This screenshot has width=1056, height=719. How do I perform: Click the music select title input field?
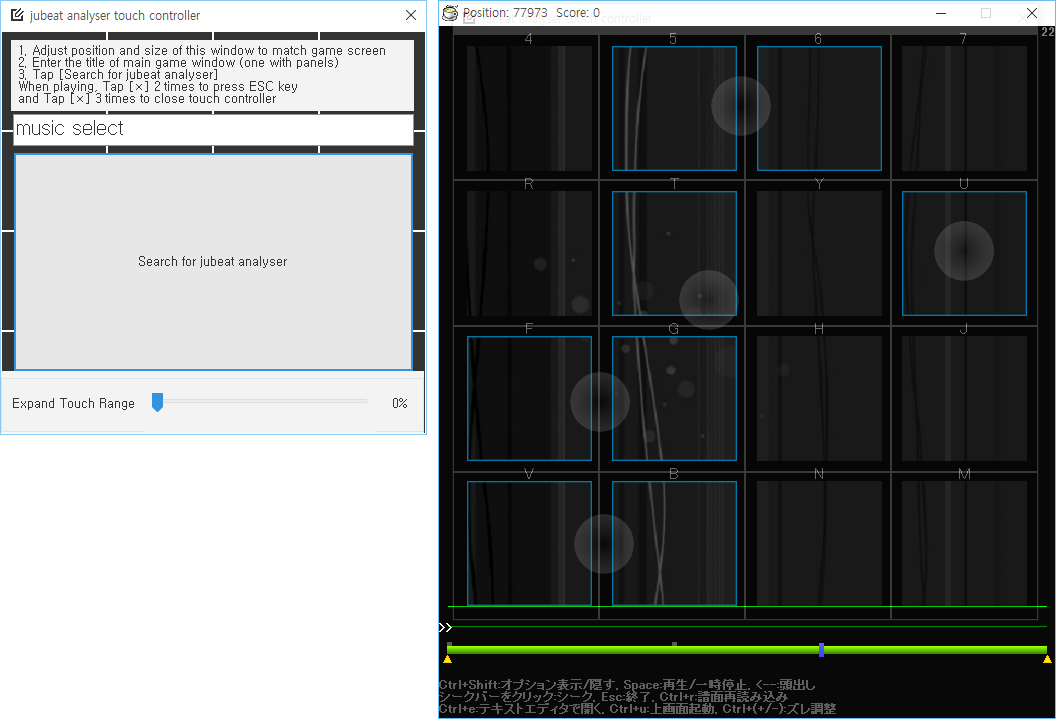(x=213, y=129)
